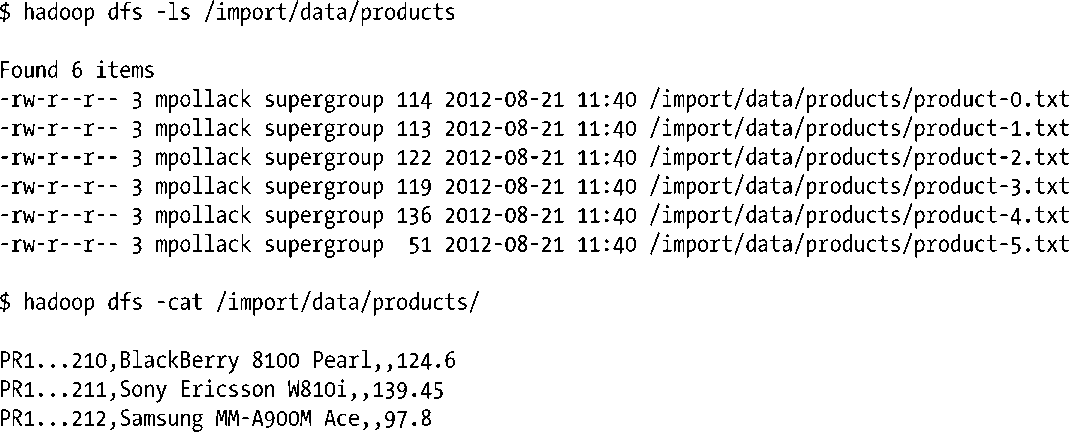
Task: Click the product-4.txt file path
Action: (x=859, y=216)
